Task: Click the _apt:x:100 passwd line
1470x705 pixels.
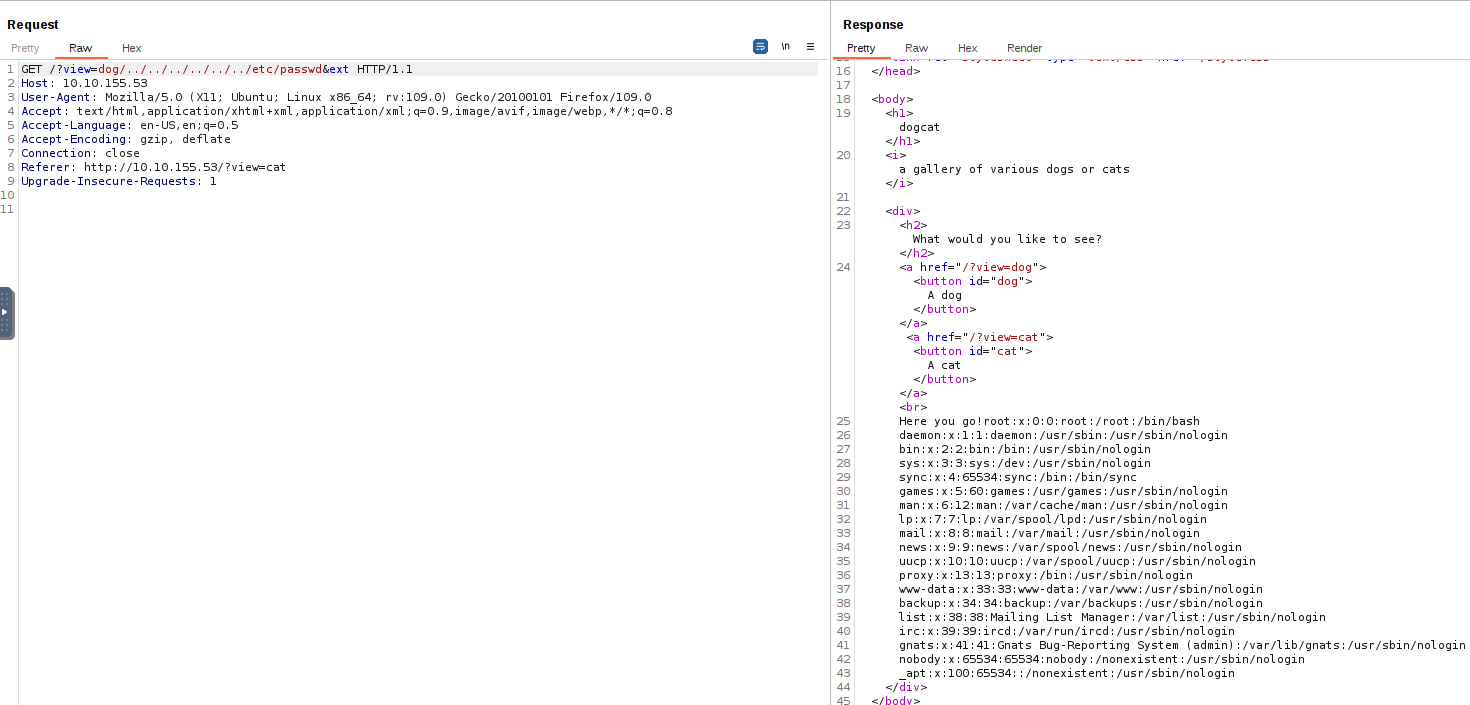Action: pos(1067,673)
